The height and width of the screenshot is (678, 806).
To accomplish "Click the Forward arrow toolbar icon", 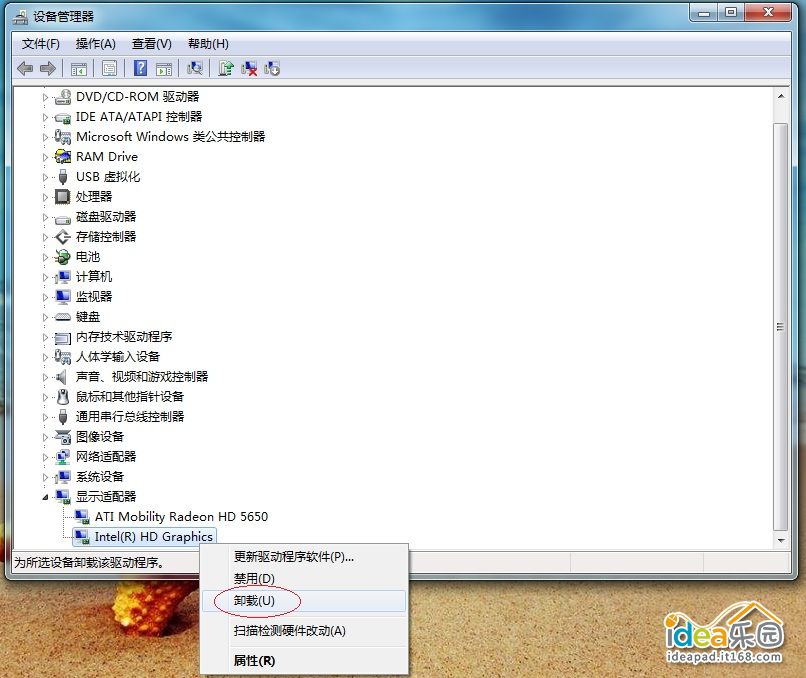I will tap(48, 68).
